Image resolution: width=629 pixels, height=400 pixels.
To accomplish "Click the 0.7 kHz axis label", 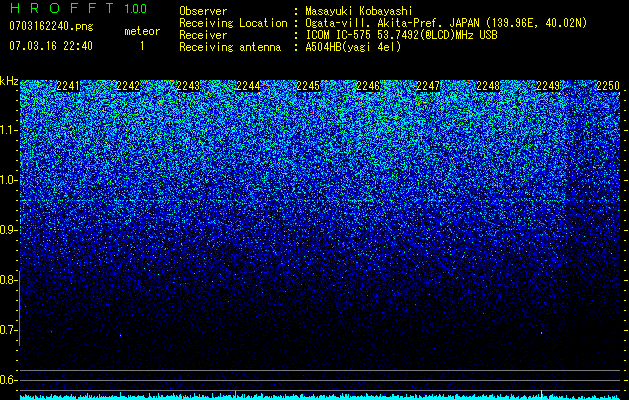I will pyautogui.click(x=9, y=330).
